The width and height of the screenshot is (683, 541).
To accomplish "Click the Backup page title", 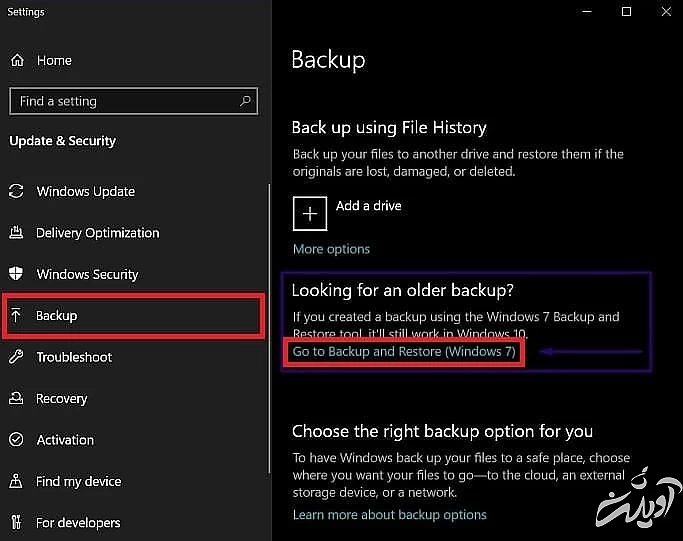I will (328, 61).
